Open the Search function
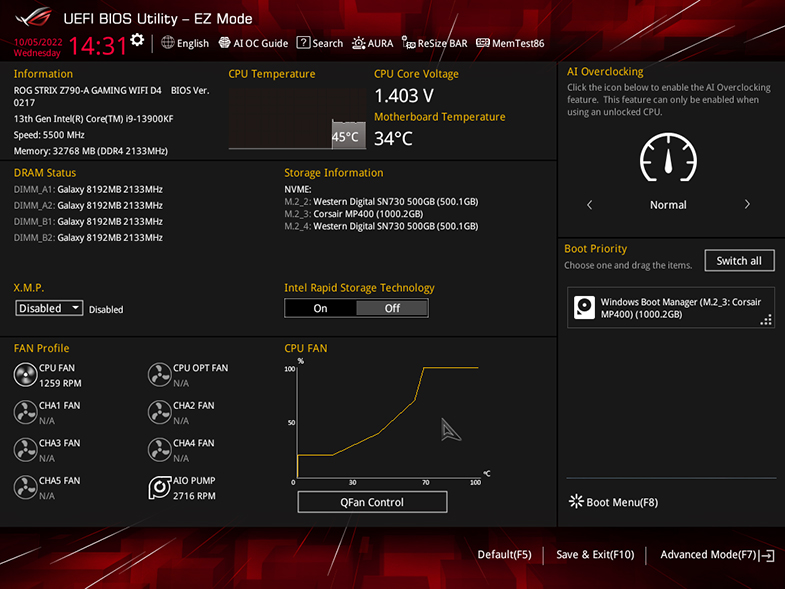This screenshot has width=785, height=589. (320, 43)
